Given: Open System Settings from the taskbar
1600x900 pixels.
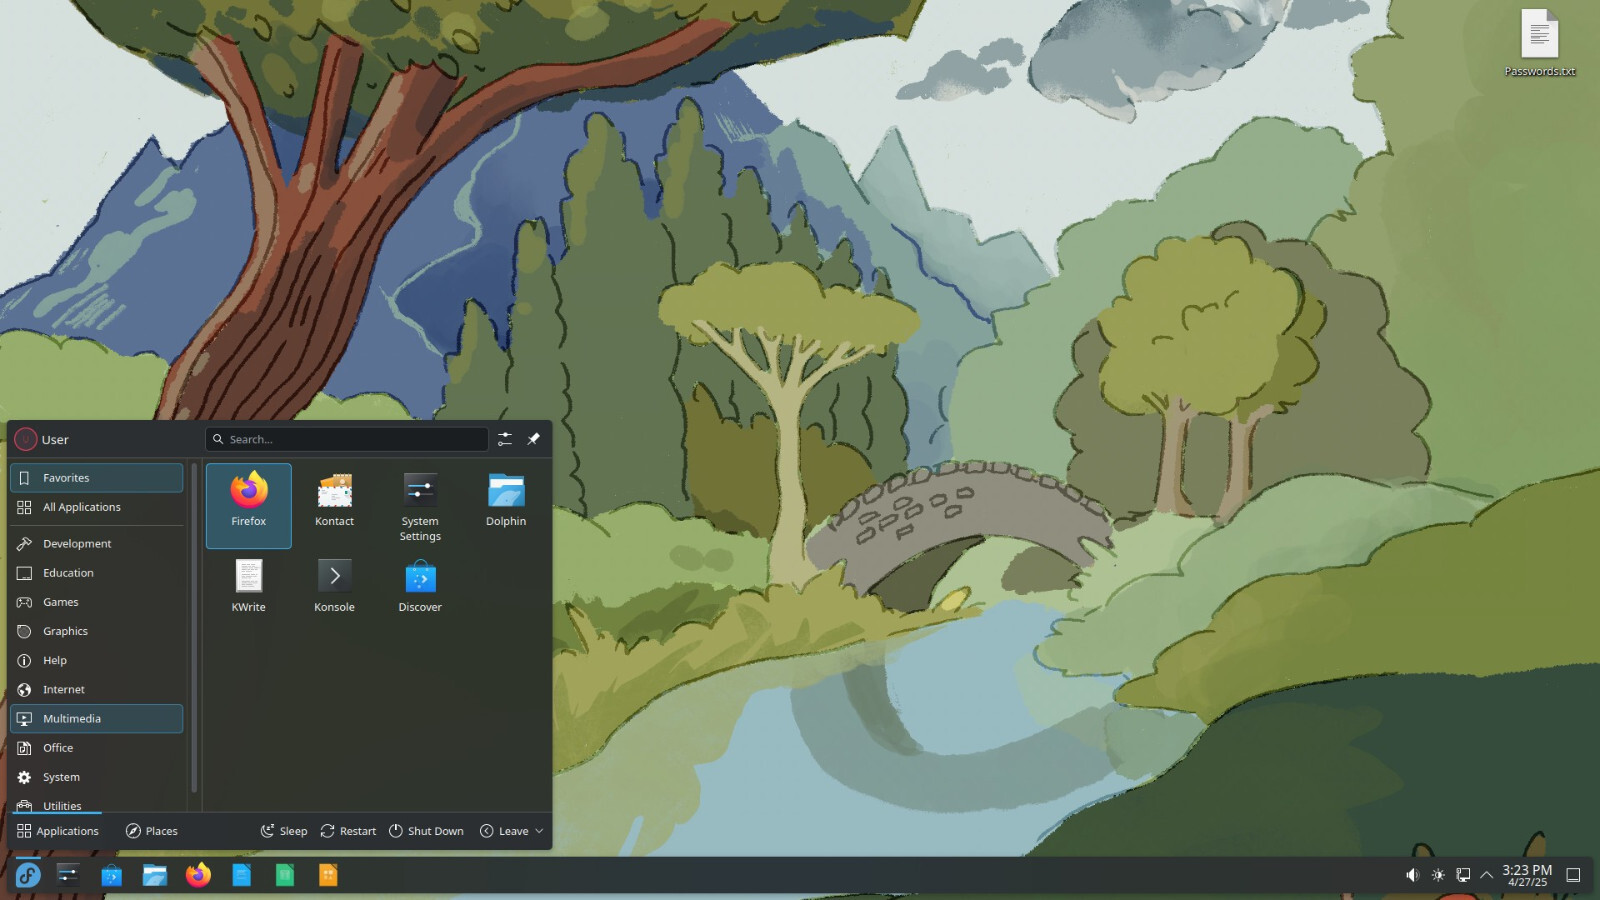Looking at the screenshot, I should tap(68, 875).
